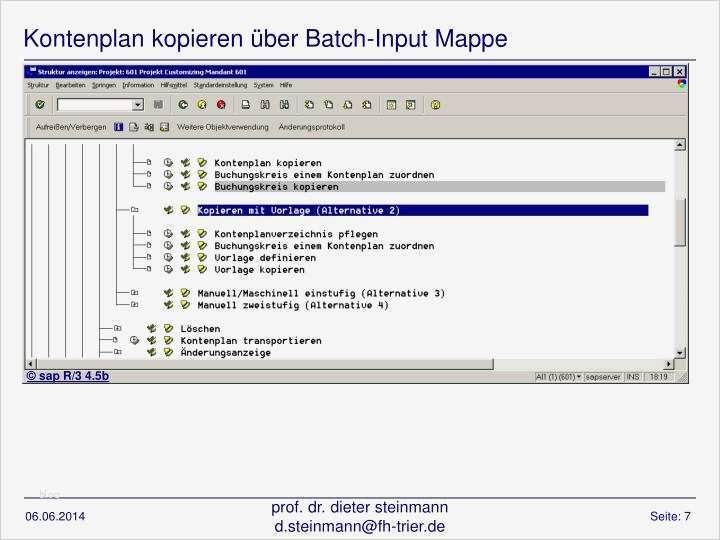Click the green Back arrow icon

click(183, 105)
